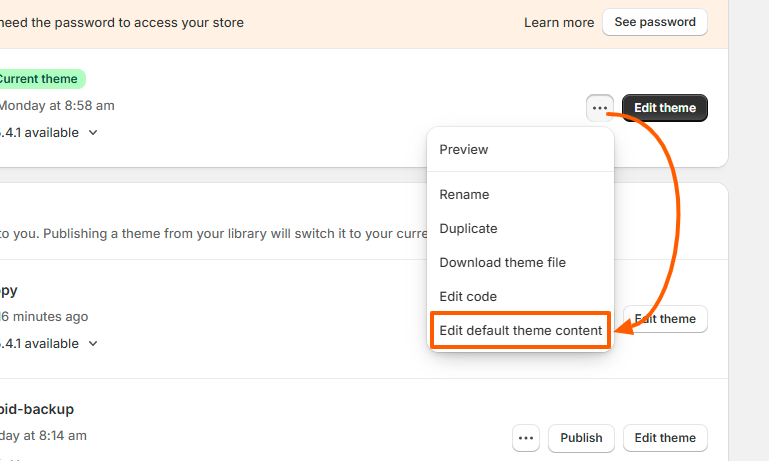This screenshot has height=461, width=769.
Task: Select Edit code menu entry
Action: point(520,296)
